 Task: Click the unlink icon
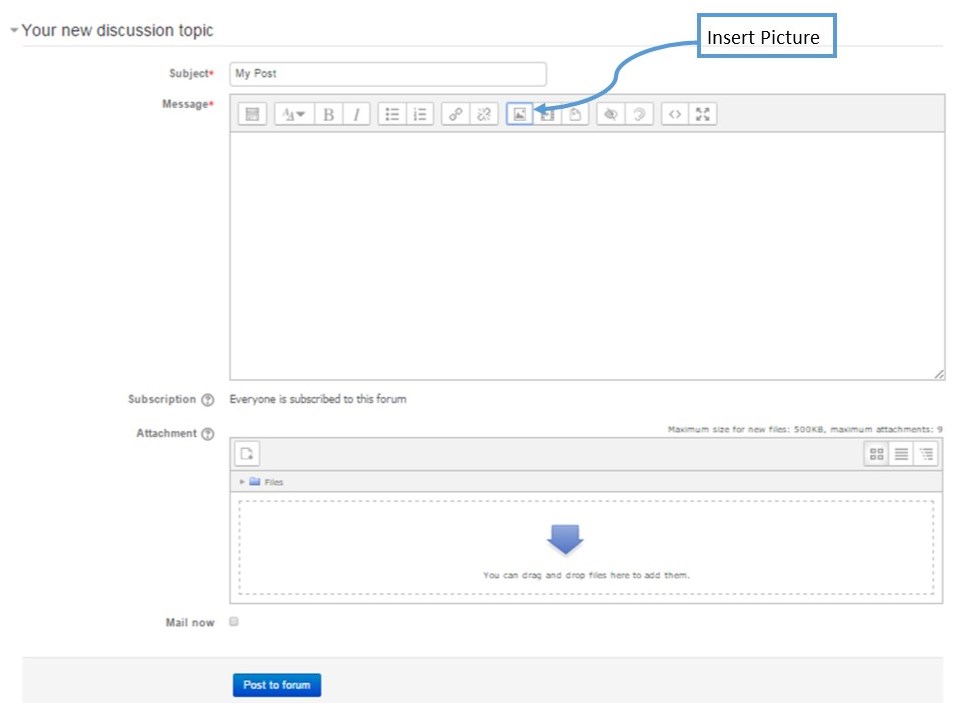click(x=483, y=114)
